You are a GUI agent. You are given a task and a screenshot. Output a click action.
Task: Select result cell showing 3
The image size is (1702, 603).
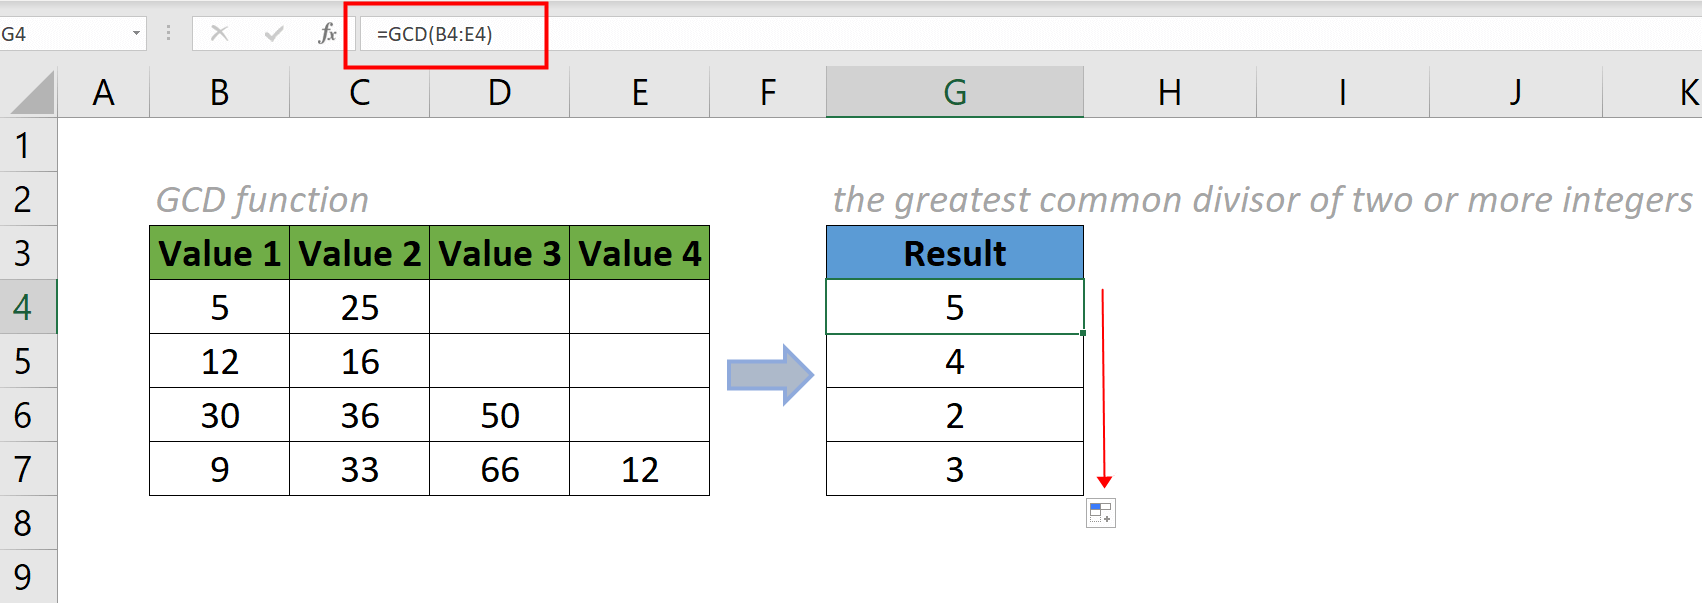coord(955,469)
